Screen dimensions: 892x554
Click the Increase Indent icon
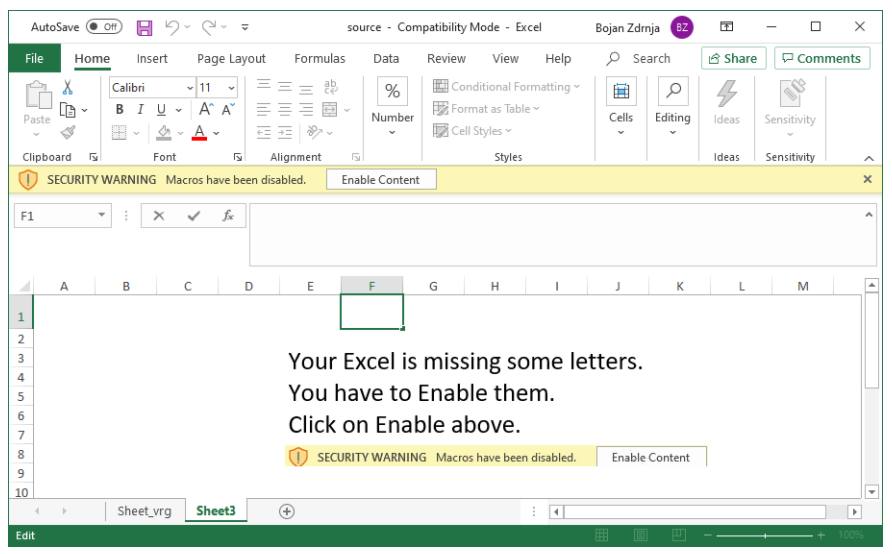(x=285, y=133)
